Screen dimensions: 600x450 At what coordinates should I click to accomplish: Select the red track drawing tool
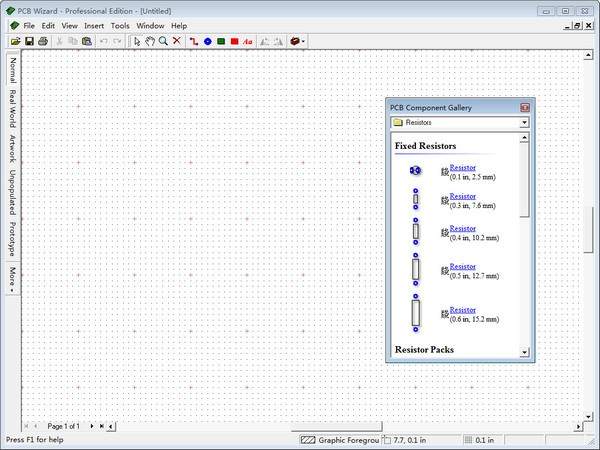tap(194, 41)
